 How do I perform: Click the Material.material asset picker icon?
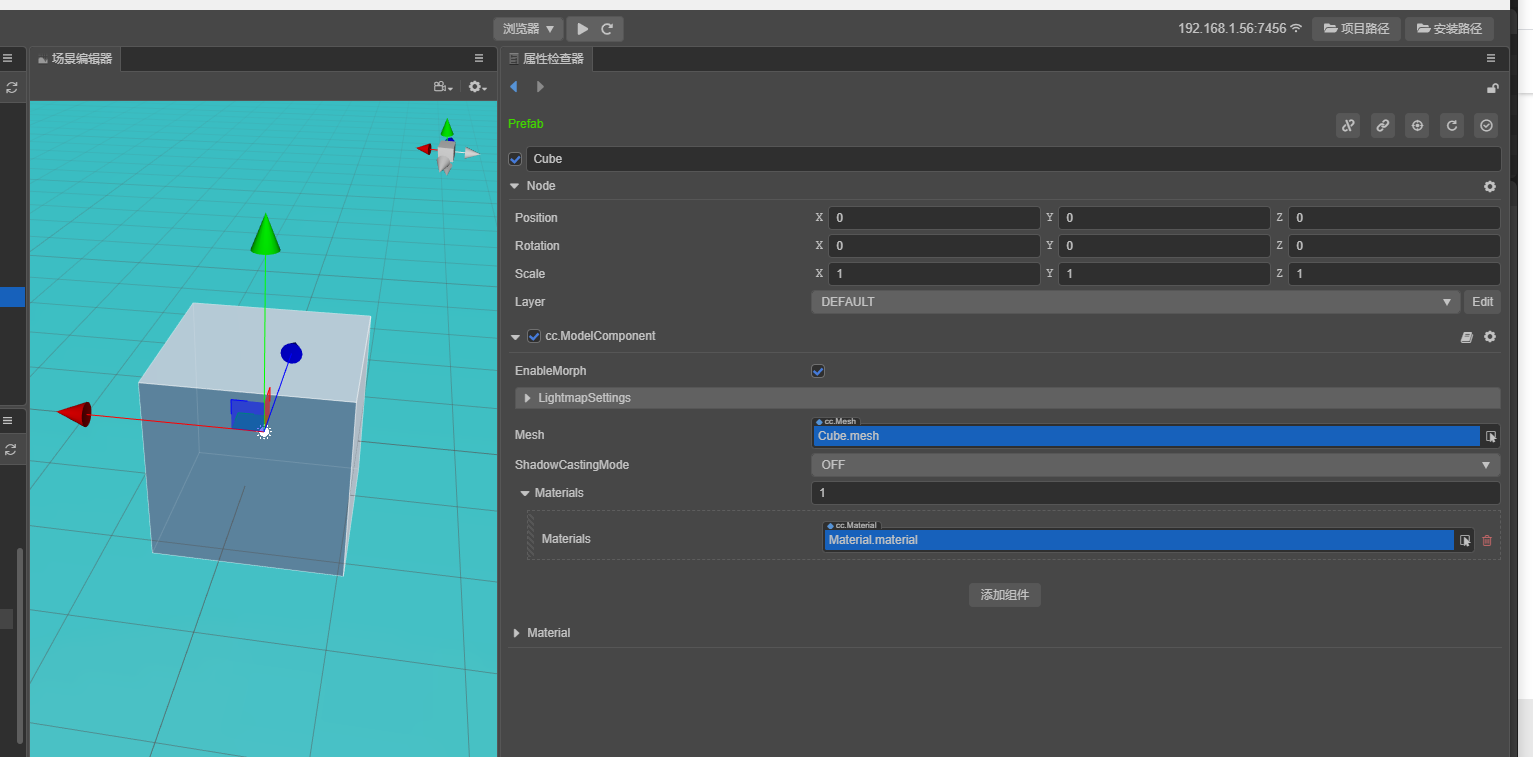click(x=1465, y=540)
